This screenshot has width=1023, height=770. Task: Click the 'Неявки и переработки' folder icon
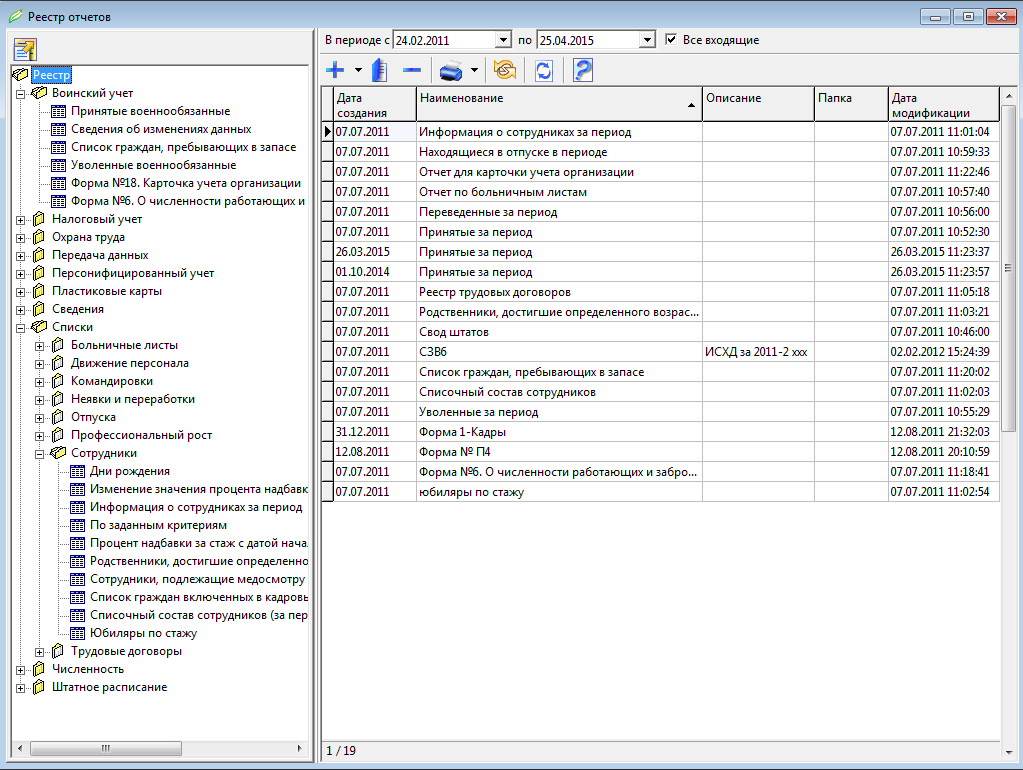pos(58,399)
